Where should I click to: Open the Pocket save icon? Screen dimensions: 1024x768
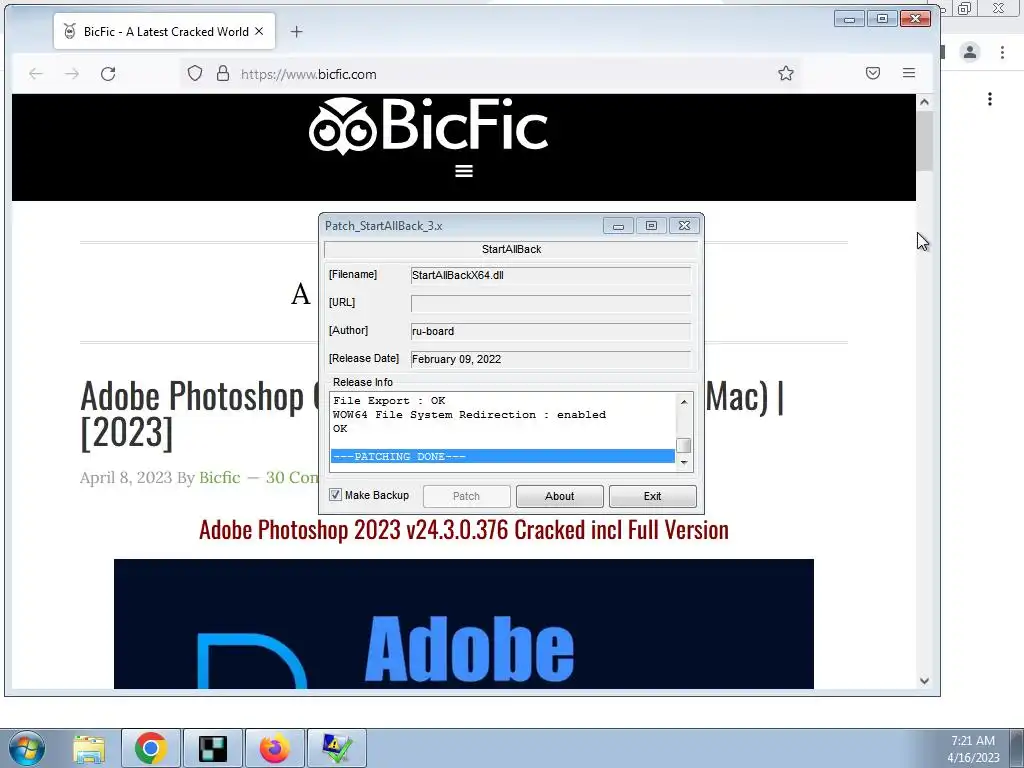click(x=873, y=73)
